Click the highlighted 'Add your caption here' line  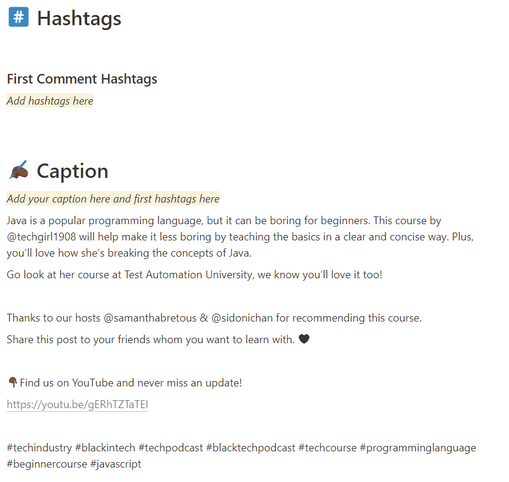pos(113,199)
